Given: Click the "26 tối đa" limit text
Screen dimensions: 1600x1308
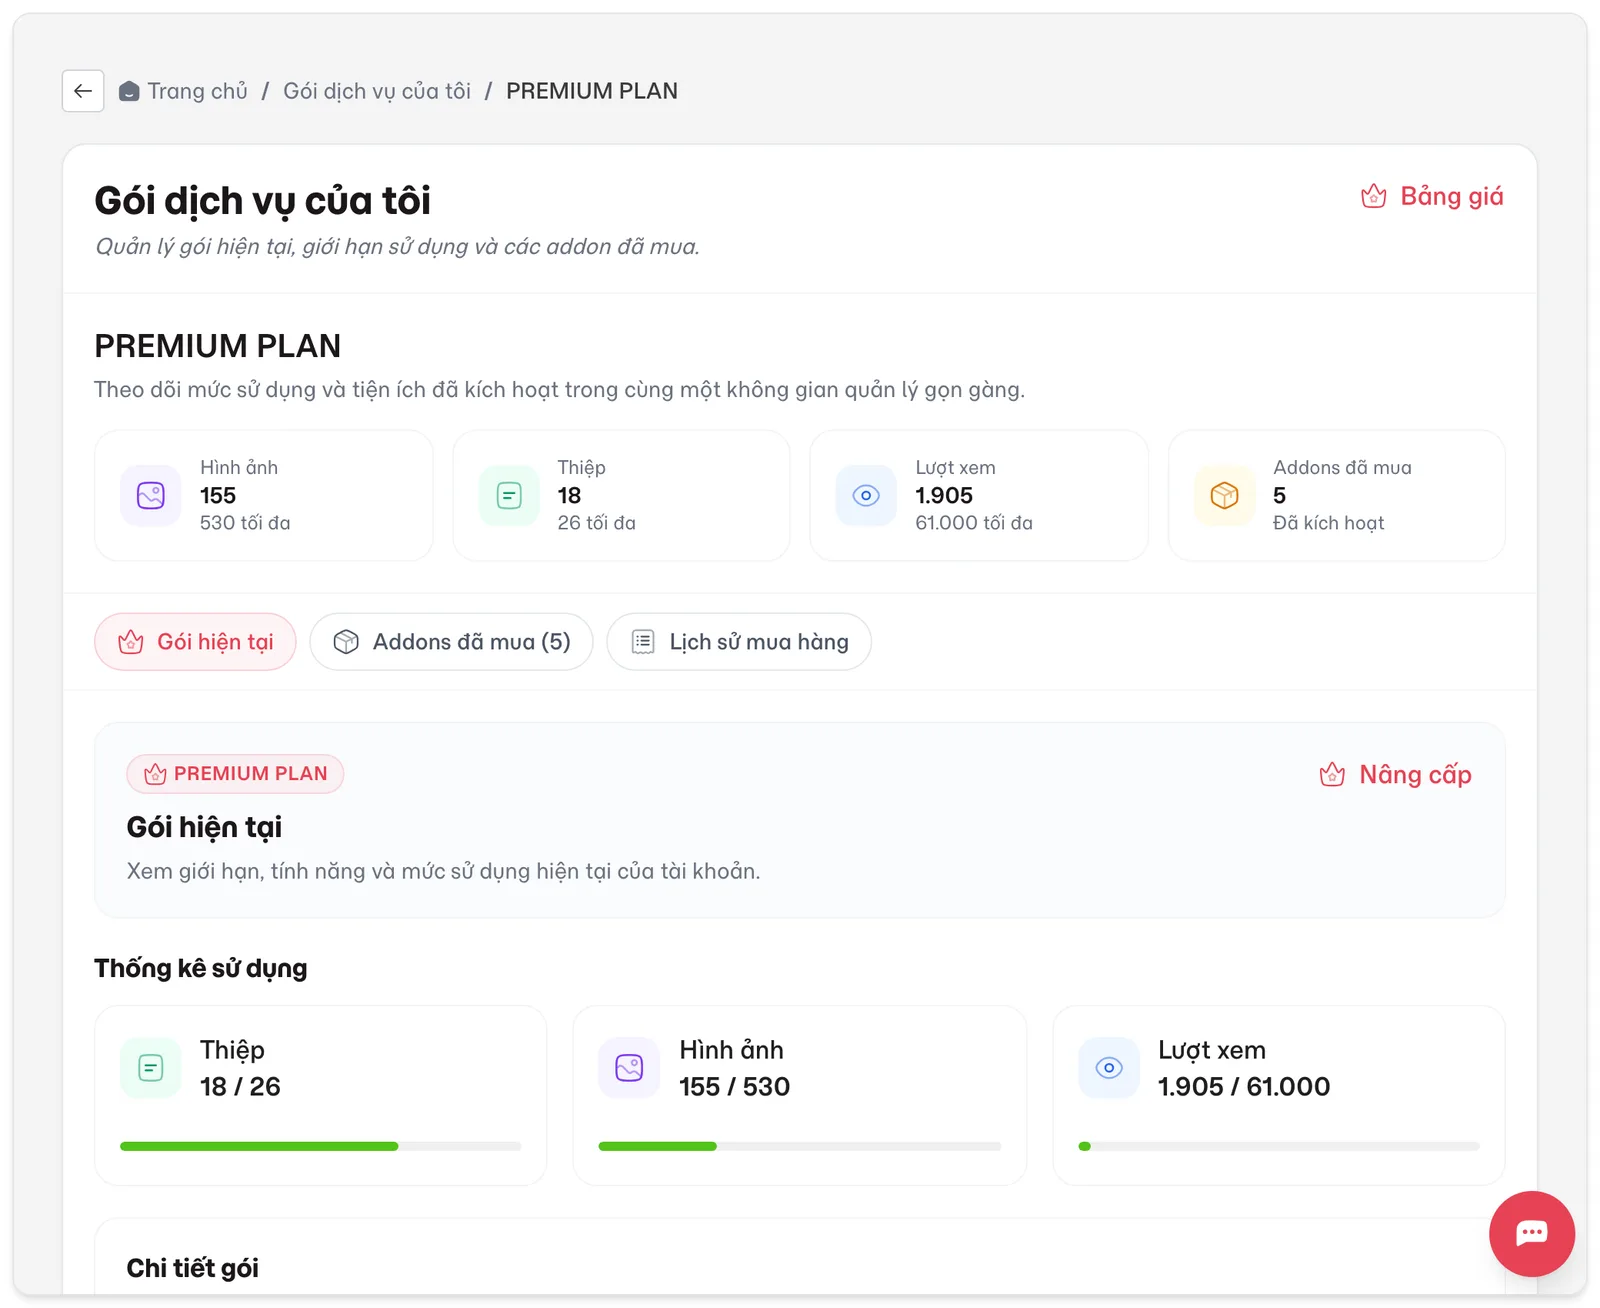Looking at the screenshot, I should (x=597, y=523).
